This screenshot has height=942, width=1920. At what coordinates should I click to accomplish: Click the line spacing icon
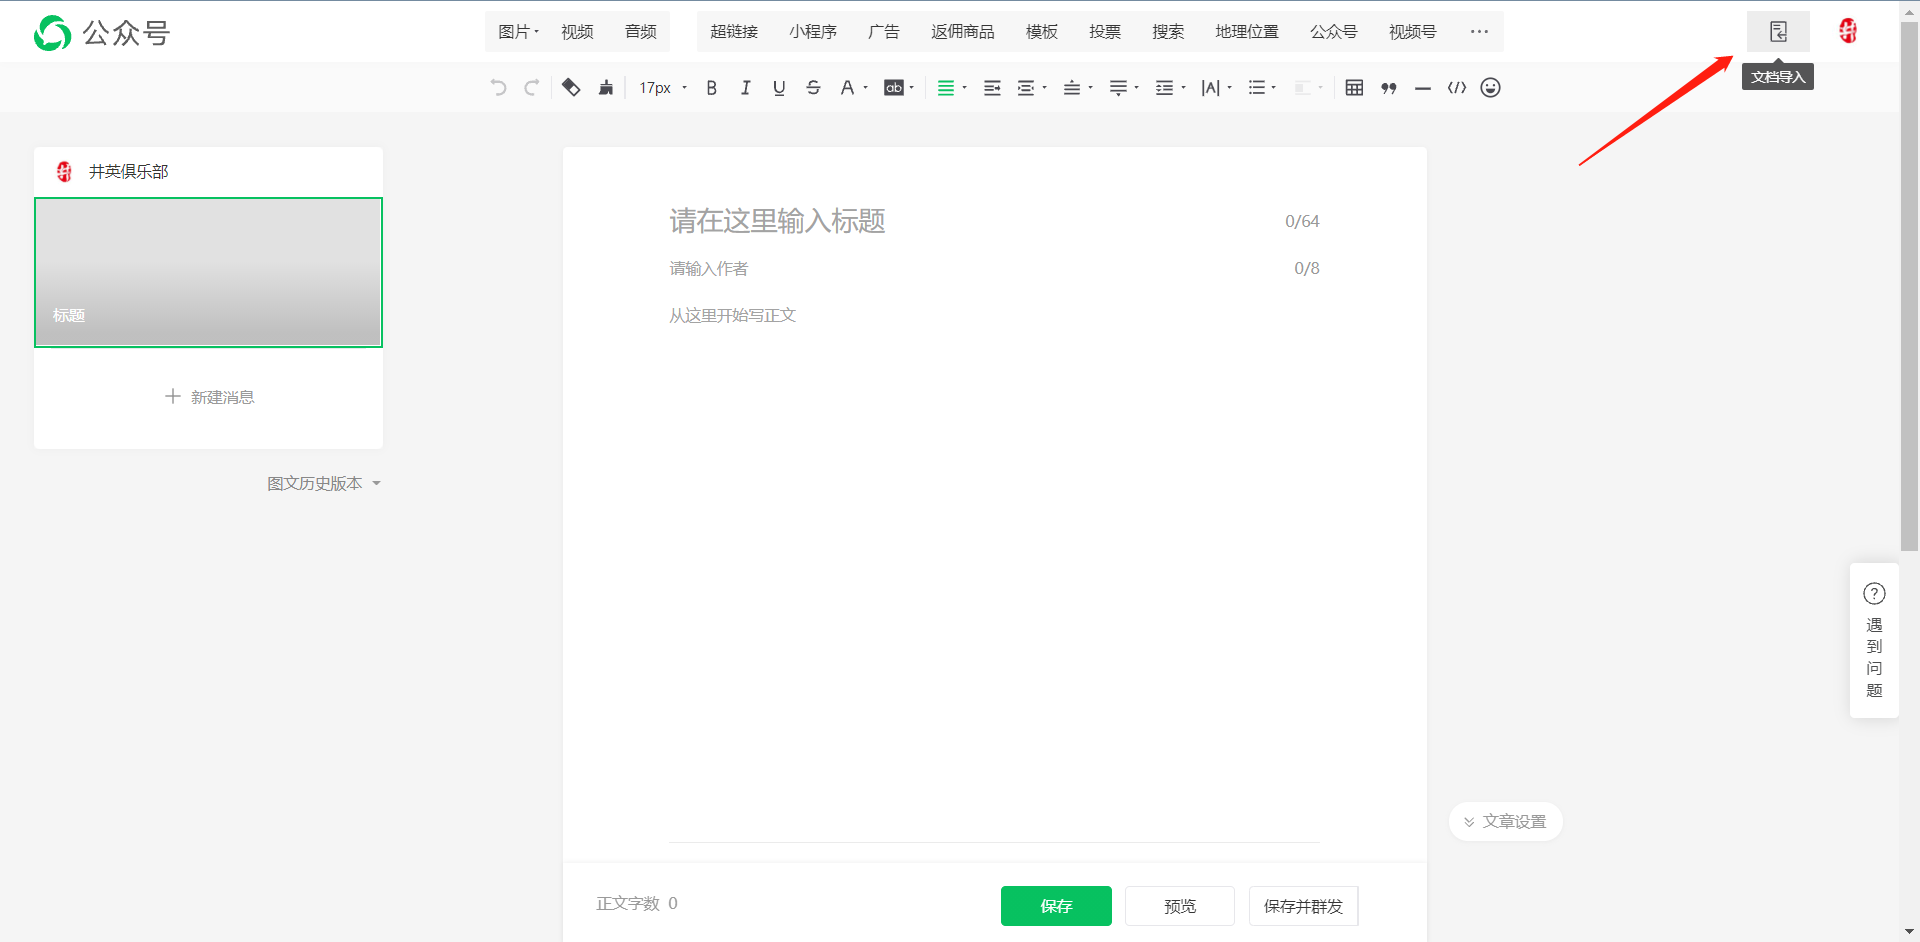coord(1164,88)
